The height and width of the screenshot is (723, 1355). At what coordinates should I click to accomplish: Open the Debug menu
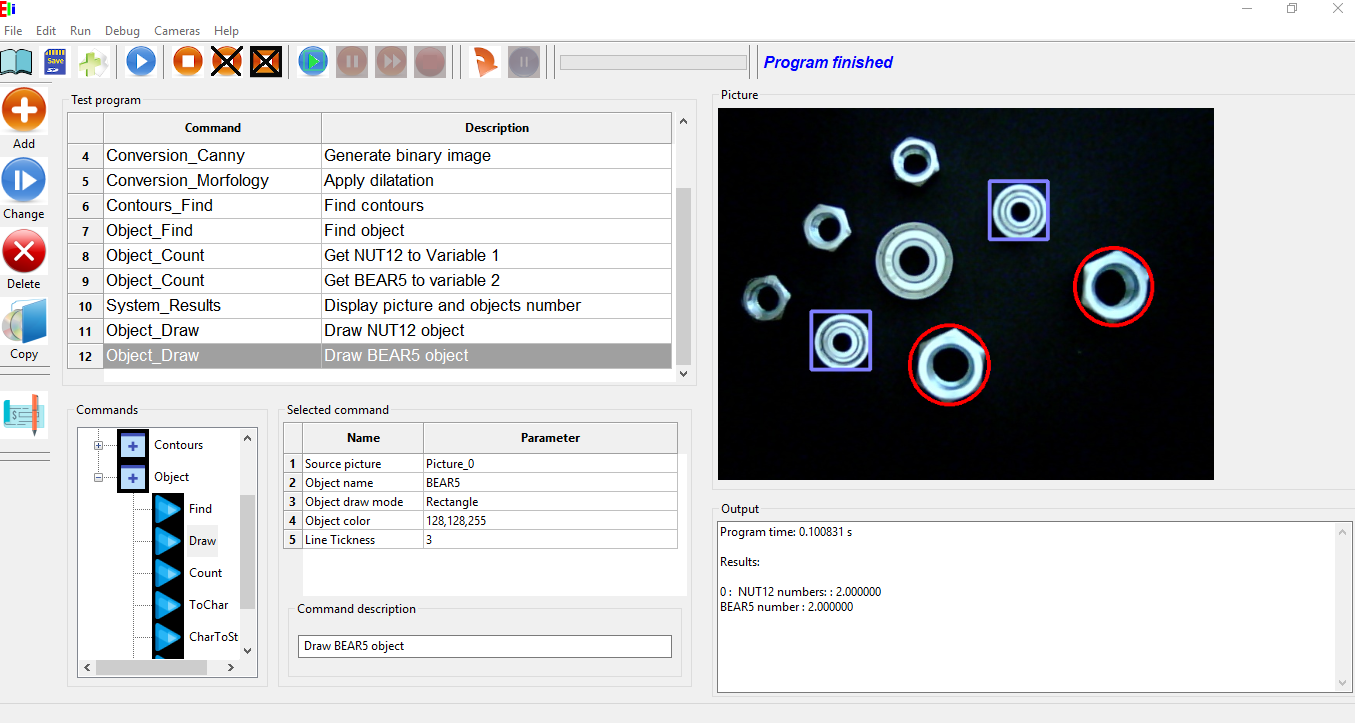122,31
